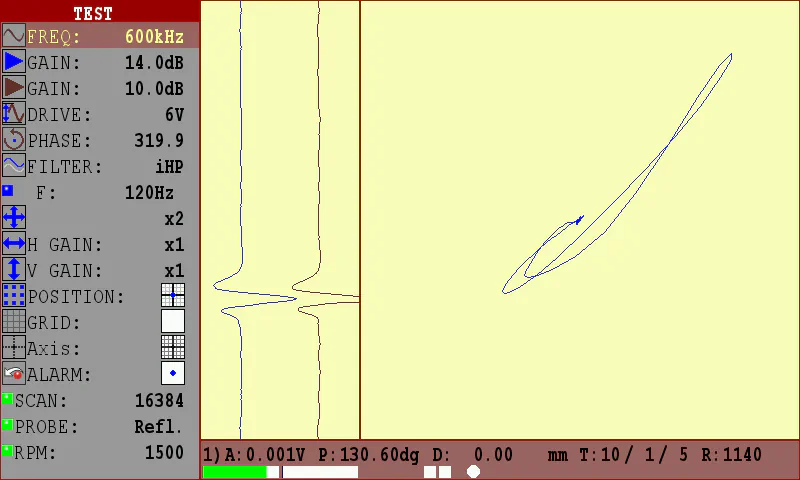Image resolution: width=800 pixels, height=480 pixels.
Task: Click the green progress bar
Action: pos(235,472)
